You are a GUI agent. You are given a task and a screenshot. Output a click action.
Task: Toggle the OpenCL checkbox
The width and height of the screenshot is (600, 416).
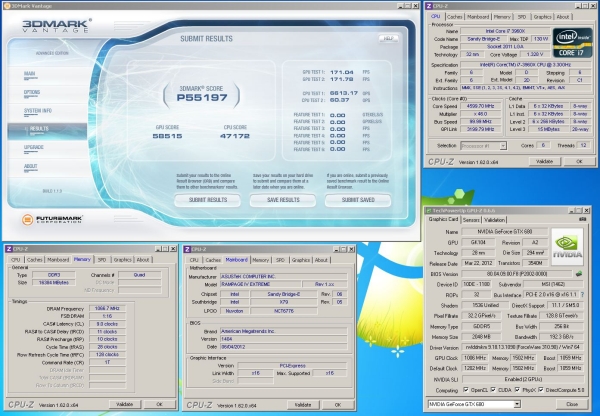coord(466,390)
